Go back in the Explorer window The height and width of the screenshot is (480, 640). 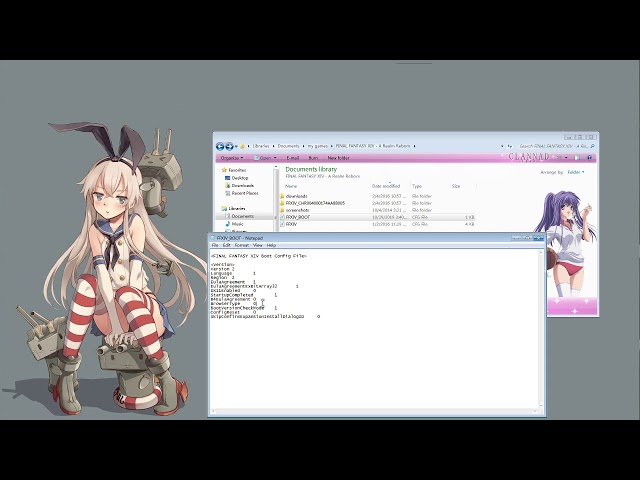pos(220,147)
